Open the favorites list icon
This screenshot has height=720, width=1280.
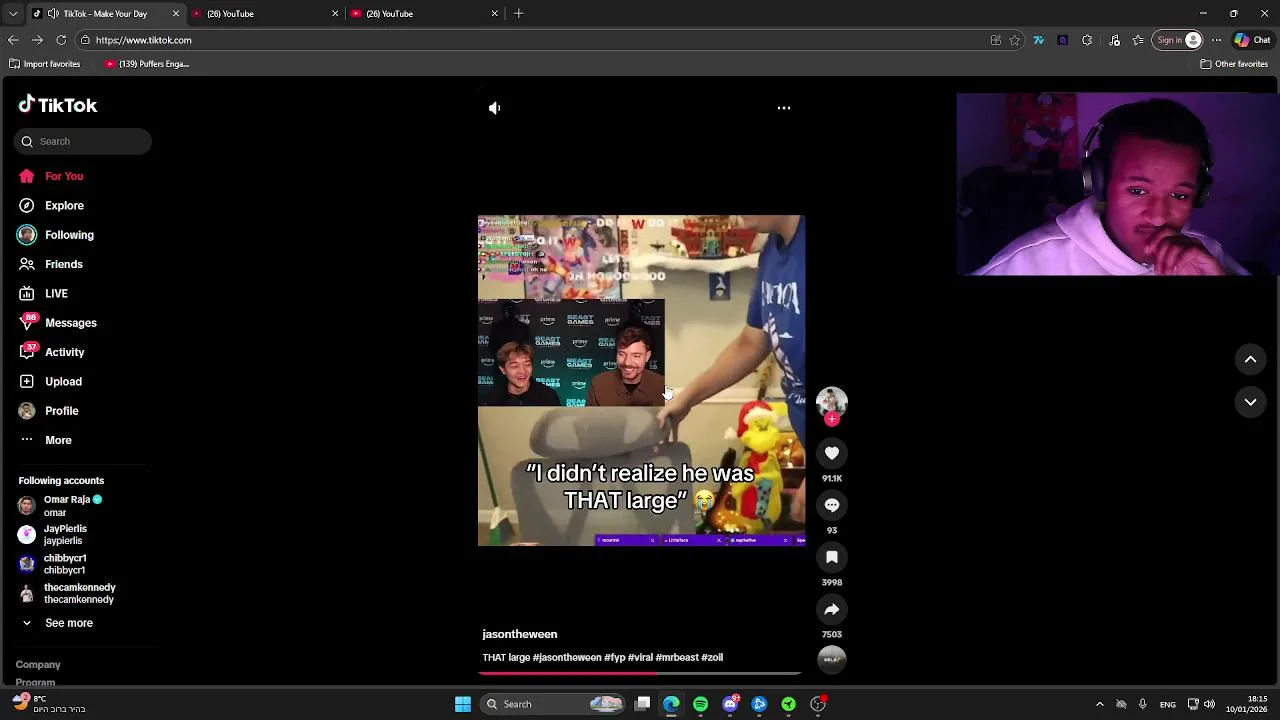1138,40
